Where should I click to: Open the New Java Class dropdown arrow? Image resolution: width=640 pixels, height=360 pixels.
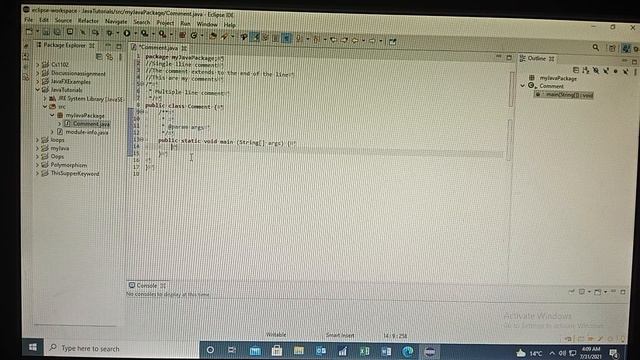[202, 36]
